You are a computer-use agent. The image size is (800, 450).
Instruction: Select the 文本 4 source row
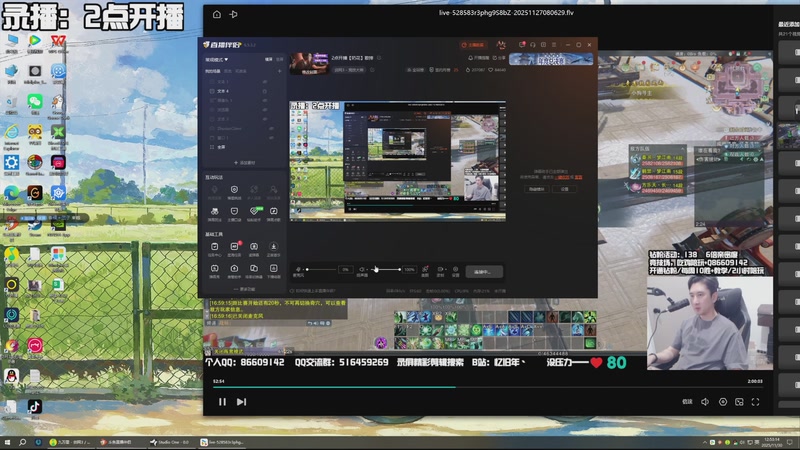240,91
